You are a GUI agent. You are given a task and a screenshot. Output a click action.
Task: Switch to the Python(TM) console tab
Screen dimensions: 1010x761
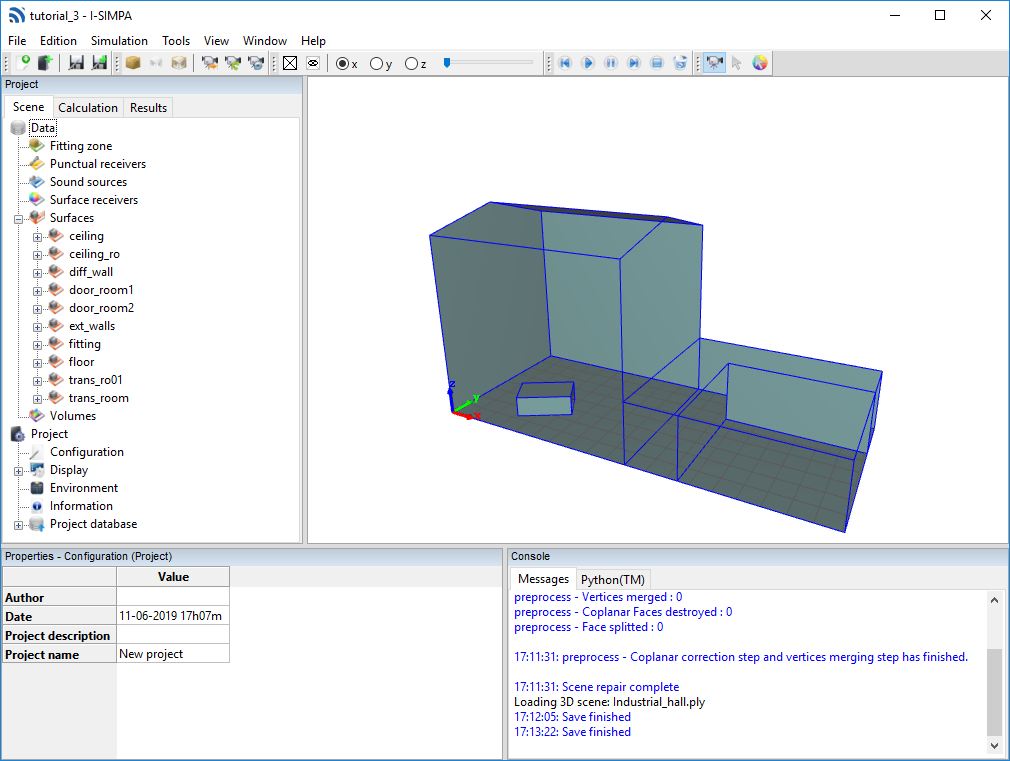[613, 579]
